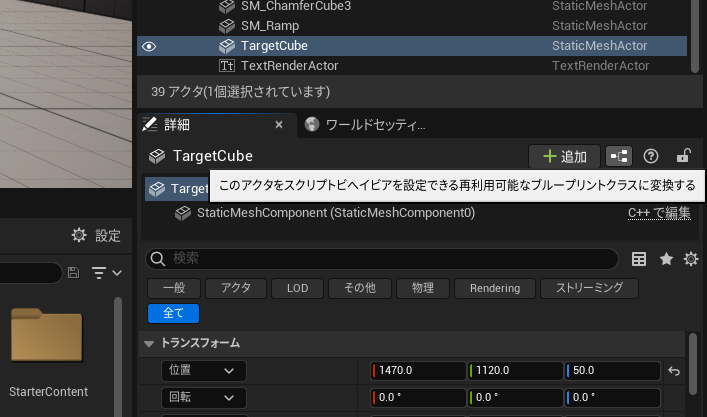707x417 pixels.
Task: Click location X value 1470.0
Action: 418,371
